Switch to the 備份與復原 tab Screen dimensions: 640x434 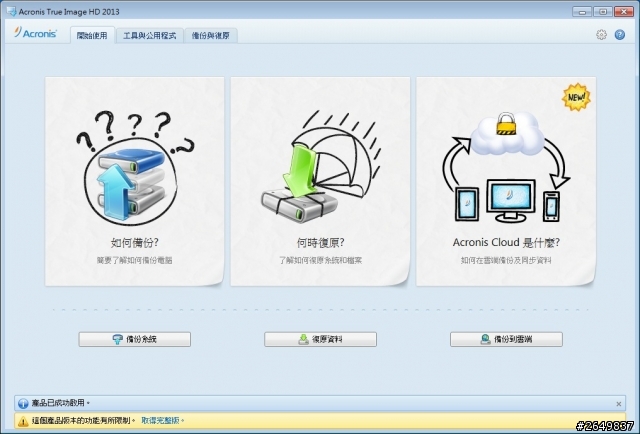(x=211, y=36)
